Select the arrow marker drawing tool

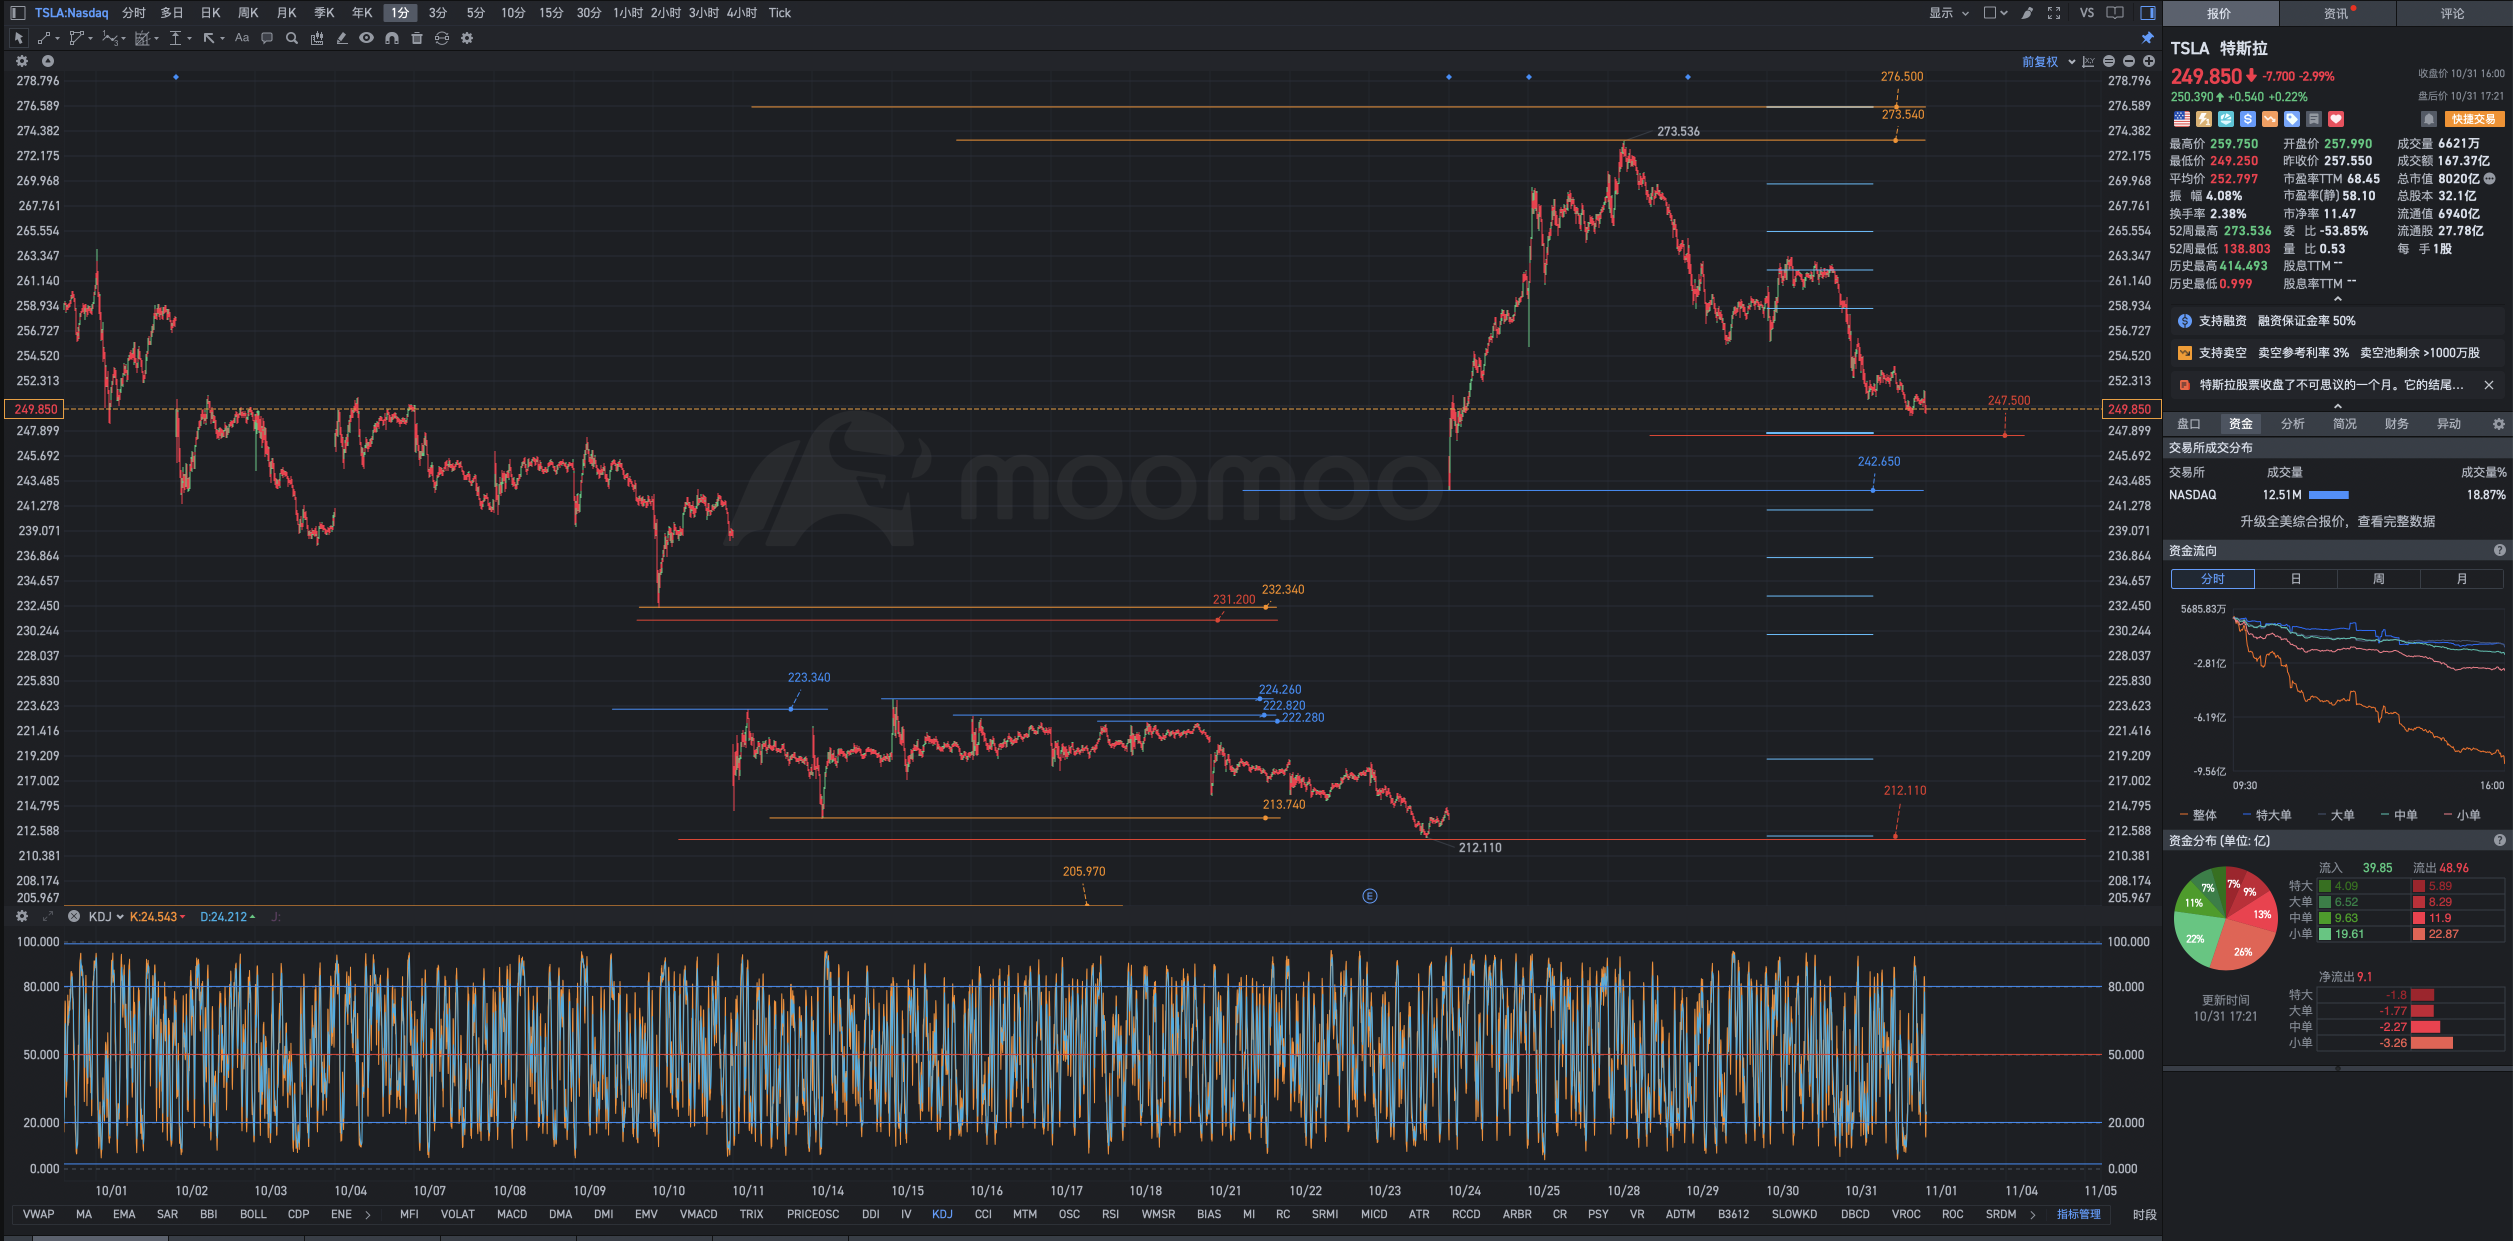[x=209, y=38]
